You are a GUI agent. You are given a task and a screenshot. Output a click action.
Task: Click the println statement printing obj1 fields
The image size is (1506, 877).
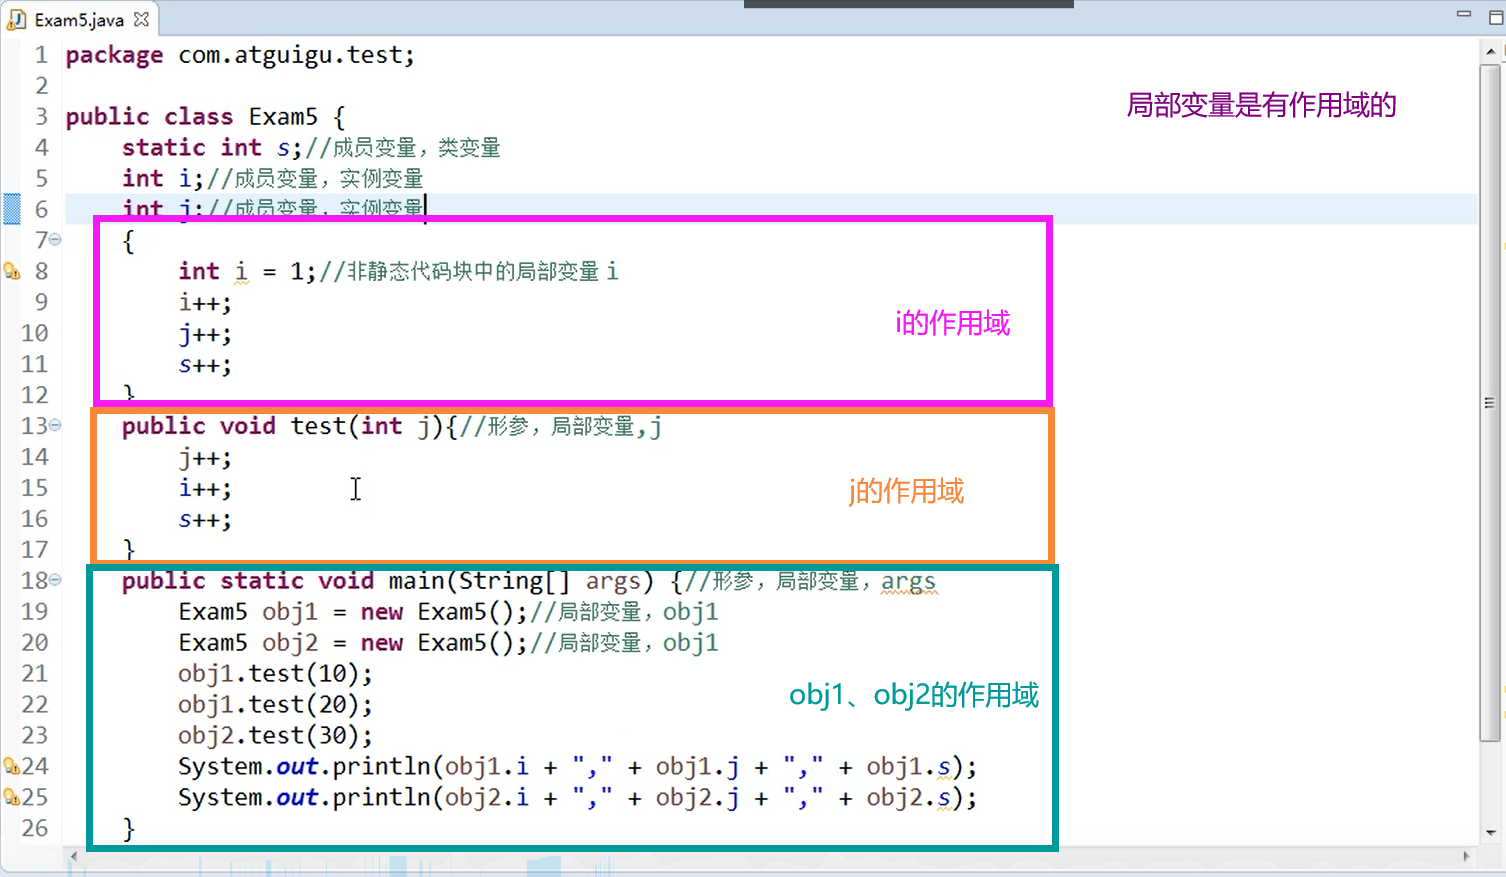[577, 767]
